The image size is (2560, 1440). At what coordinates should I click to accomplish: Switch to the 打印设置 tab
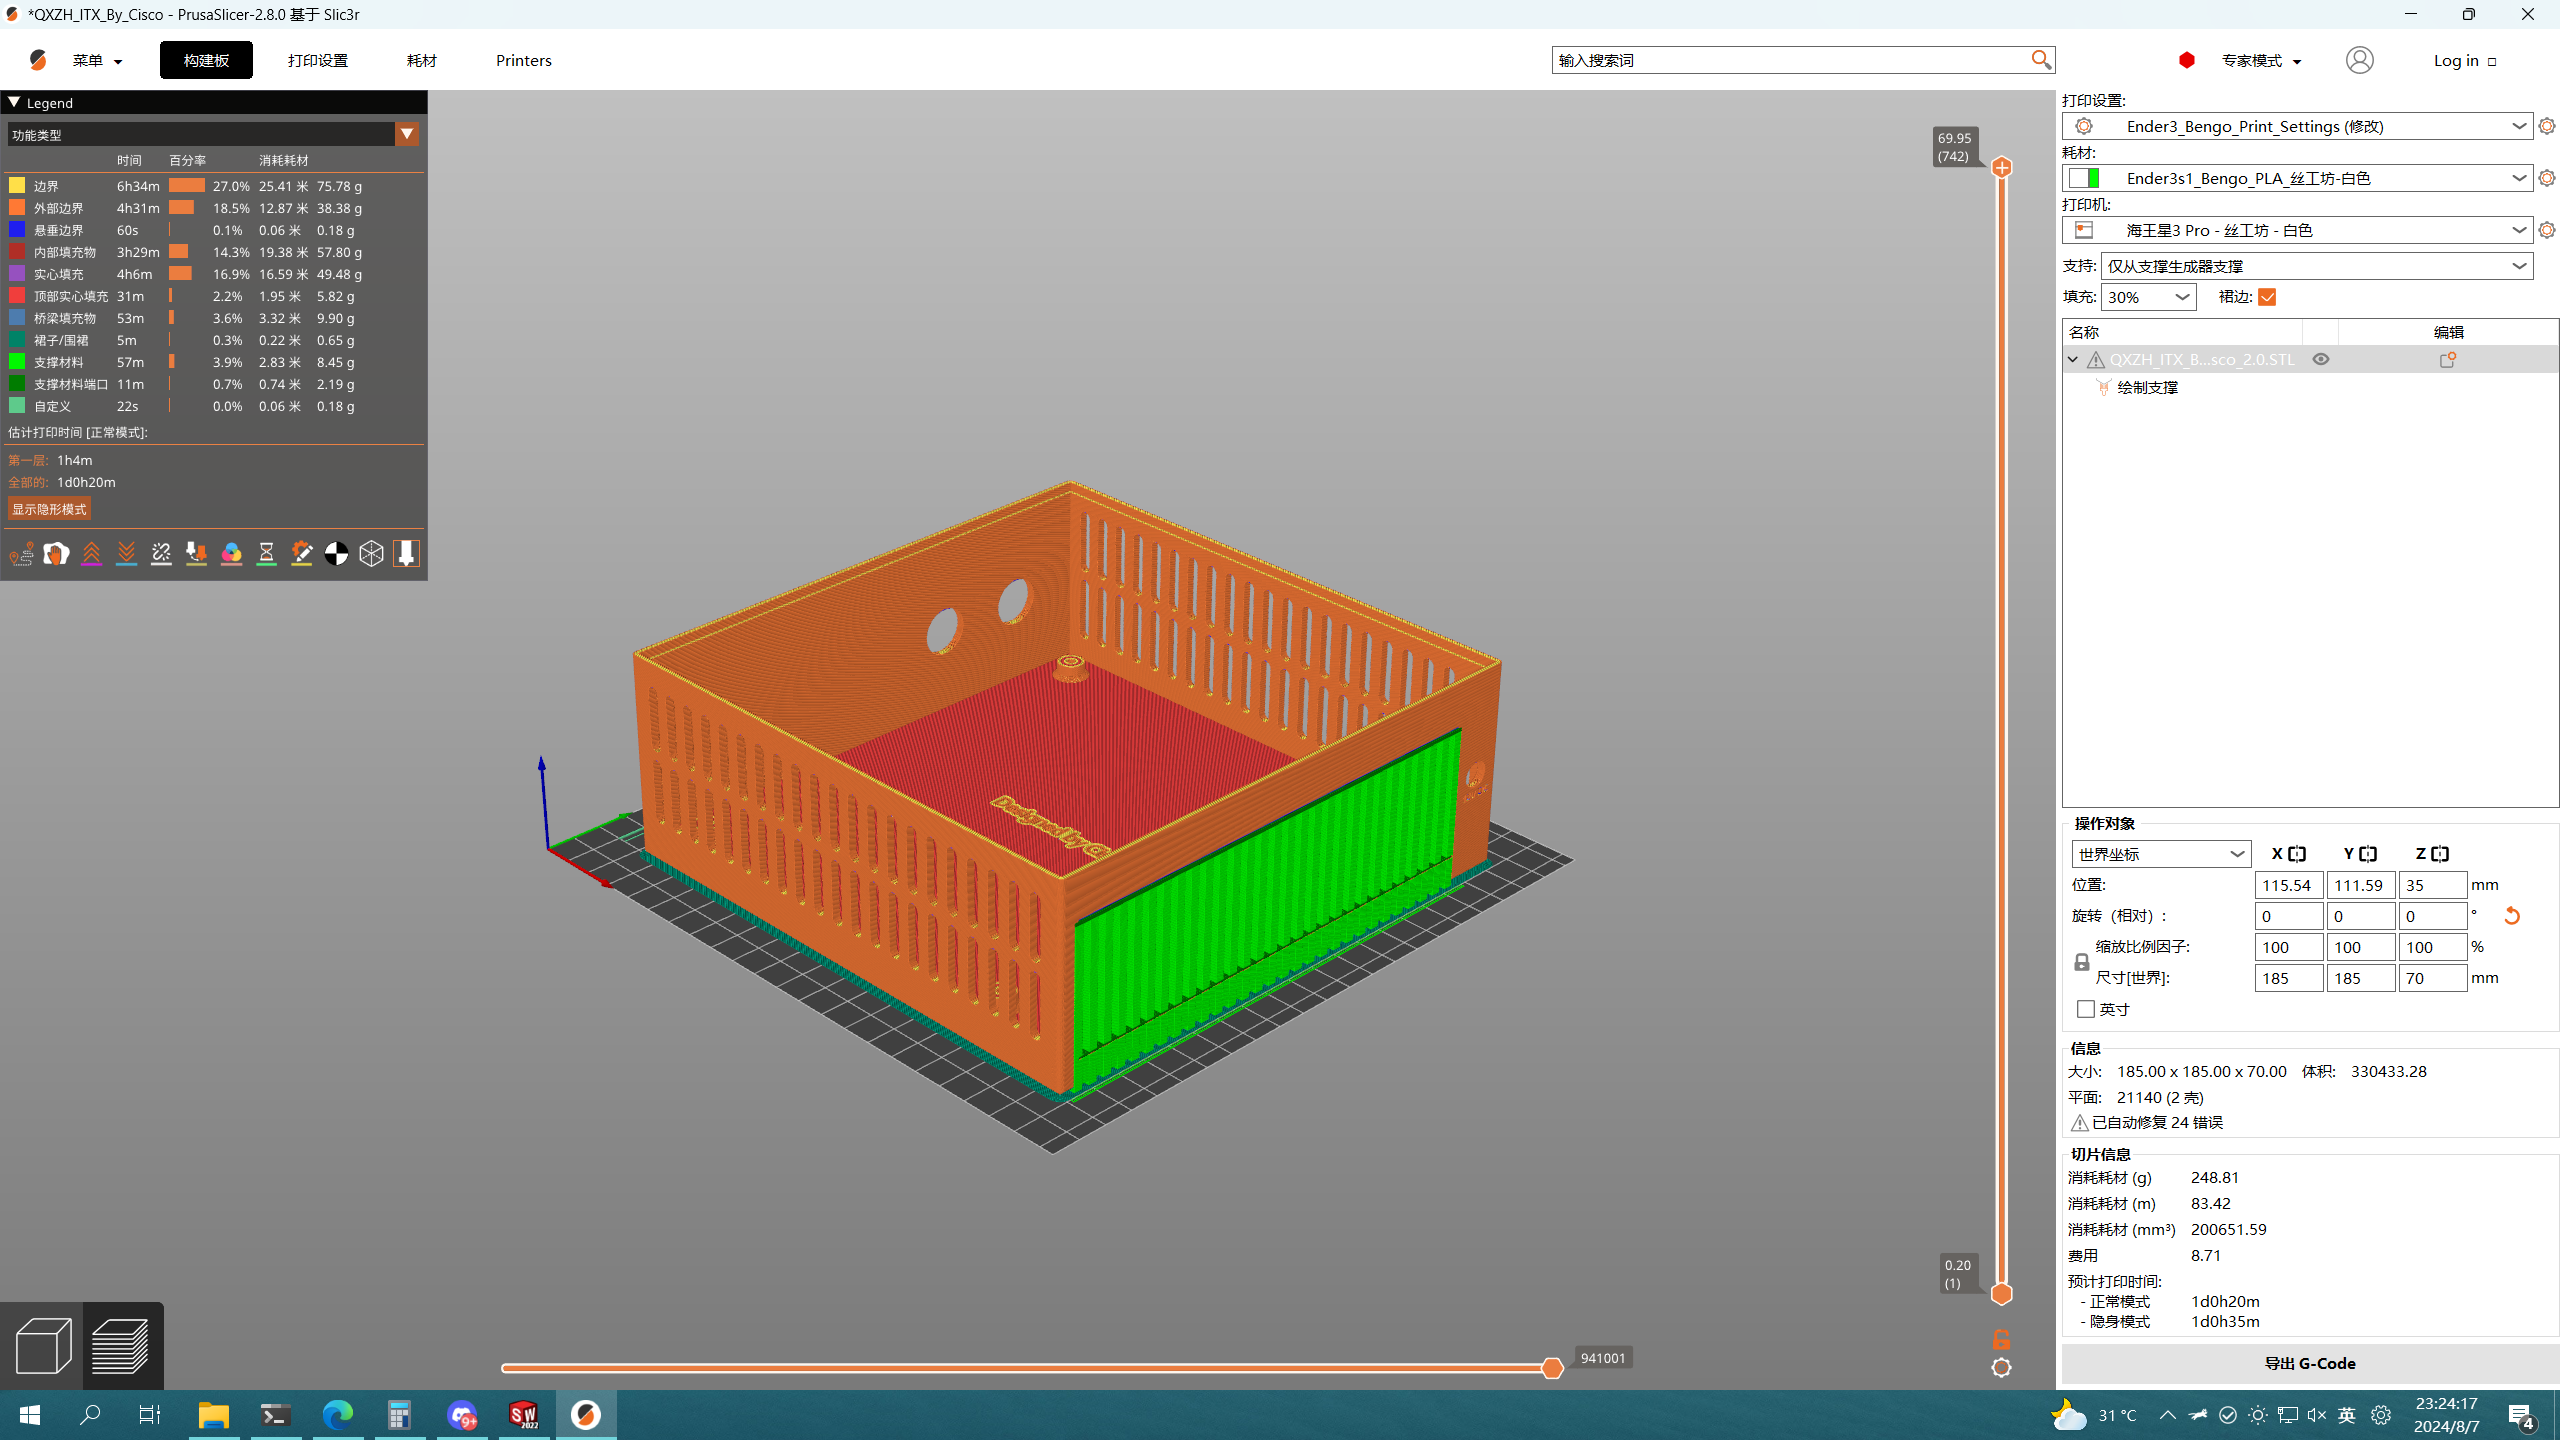[x=317, y=60]
